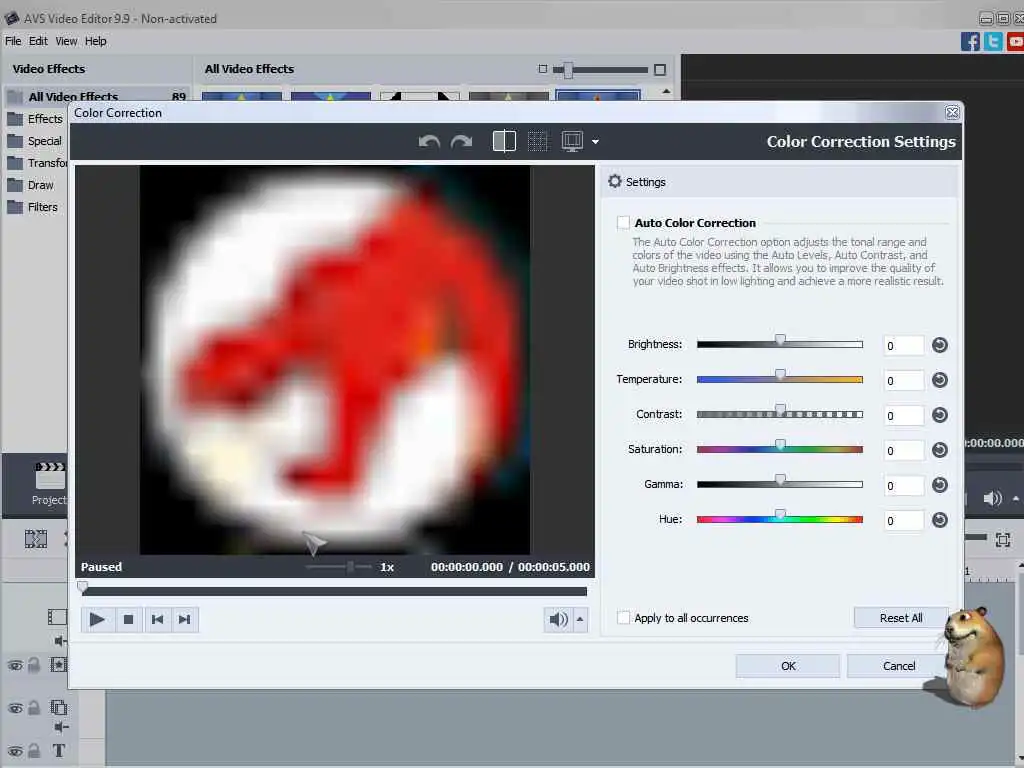
Task: Click the Brightness slider handle
Action: 780,340
